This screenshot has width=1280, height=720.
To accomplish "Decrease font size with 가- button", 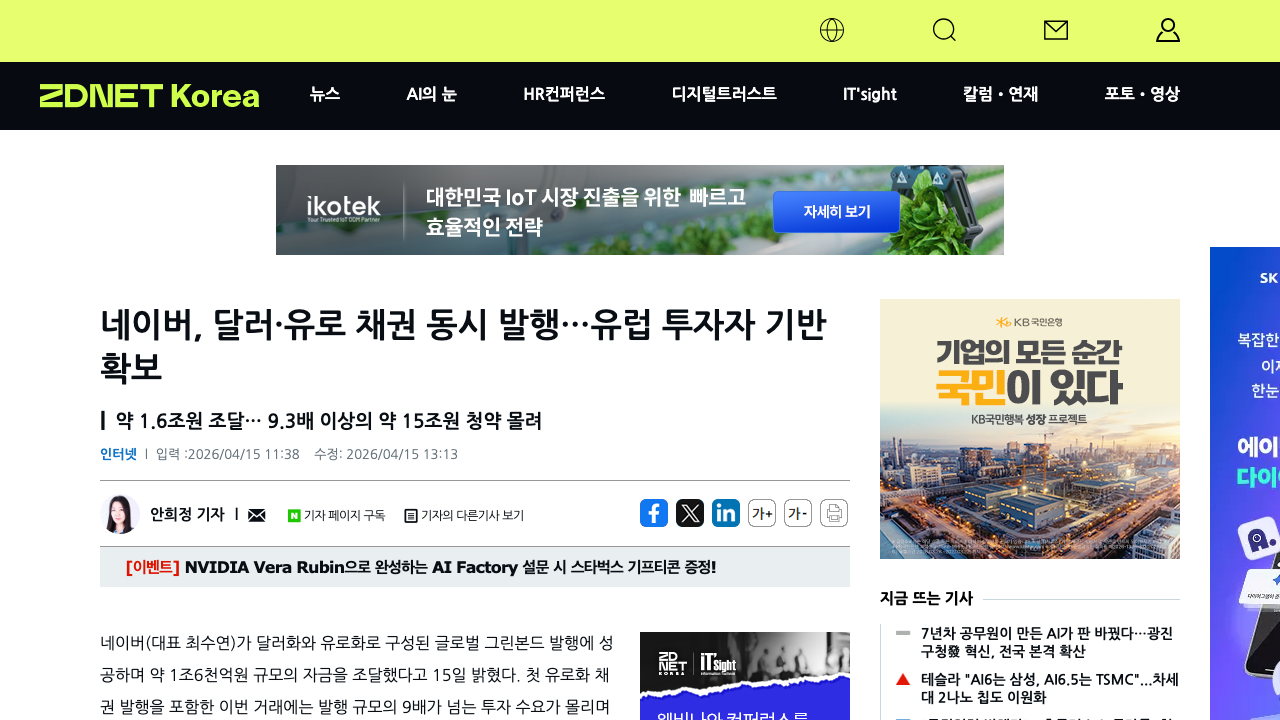I will click(x=798, y=513).
